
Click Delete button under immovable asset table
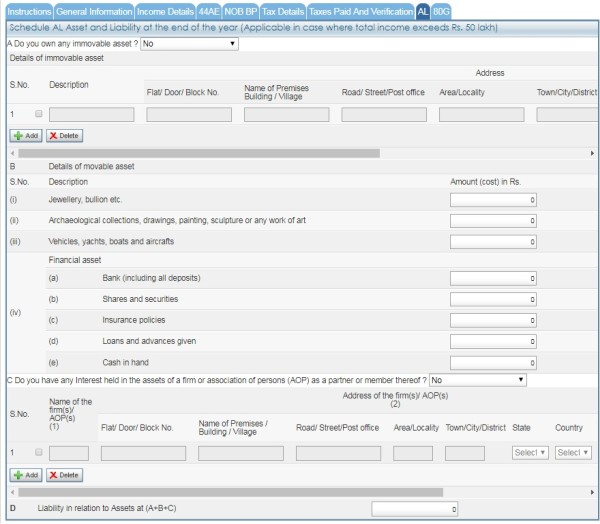pyautogui.click(x=64, y=135)
